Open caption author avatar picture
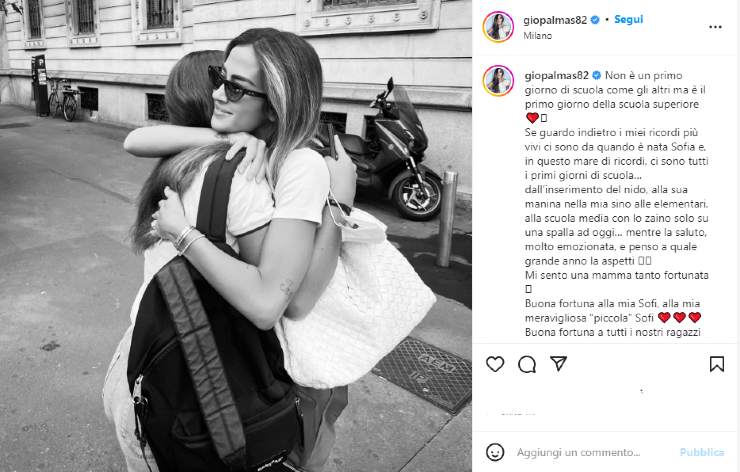The height and width of the screenshot is (472, 740). point(498,81)
